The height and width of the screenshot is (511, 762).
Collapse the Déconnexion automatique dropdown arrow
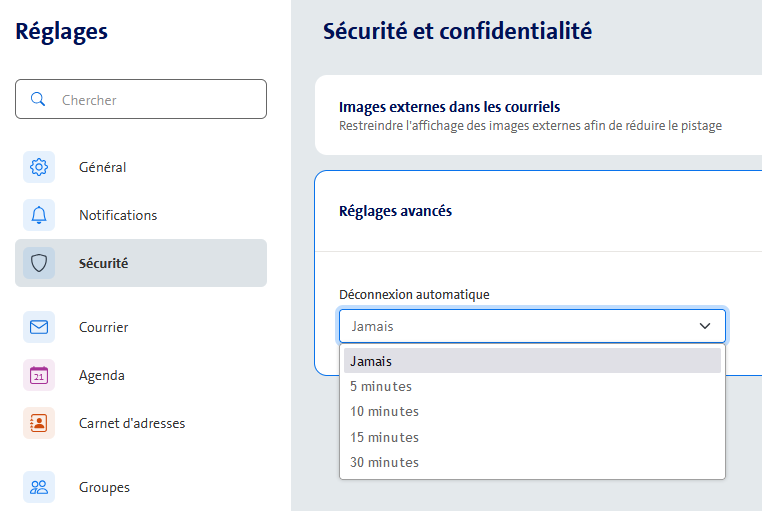(x=705, y=326)
